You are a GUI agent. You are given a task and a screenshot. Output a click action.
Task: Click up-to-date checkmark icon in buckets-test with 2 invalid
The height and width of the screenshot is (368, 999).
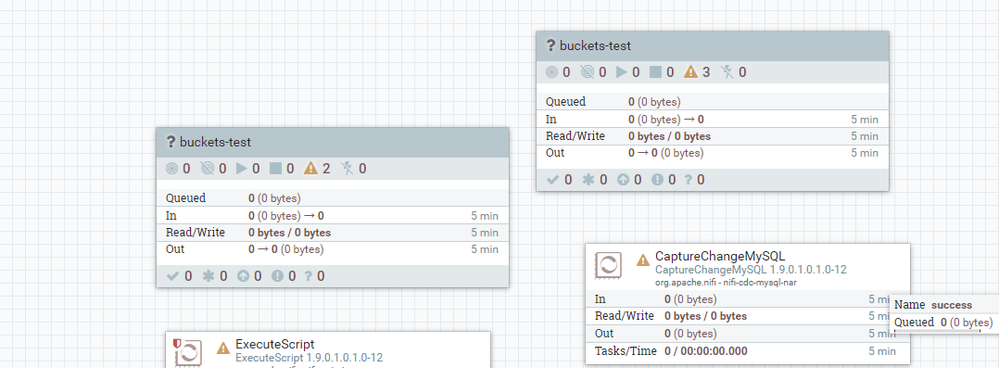coord(173,276)
